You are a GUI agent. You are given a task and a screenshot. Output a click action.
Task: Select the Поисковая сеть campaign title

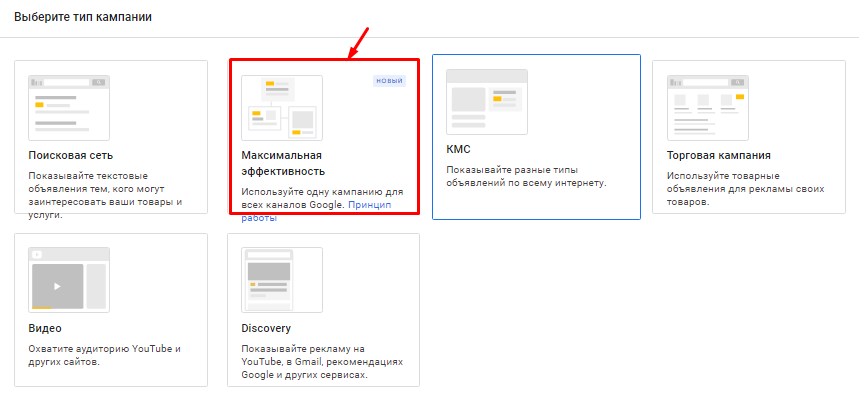pos(71,155)
